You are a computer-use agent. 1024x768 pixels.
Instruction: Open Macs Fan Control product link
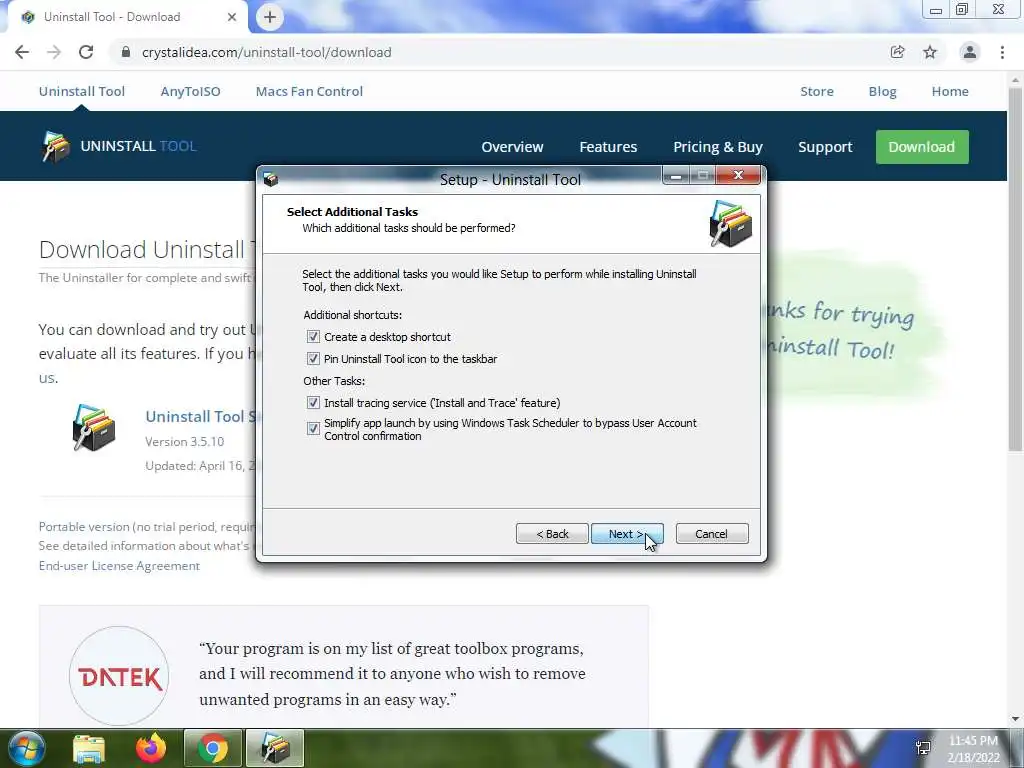(x=309, y=91)
